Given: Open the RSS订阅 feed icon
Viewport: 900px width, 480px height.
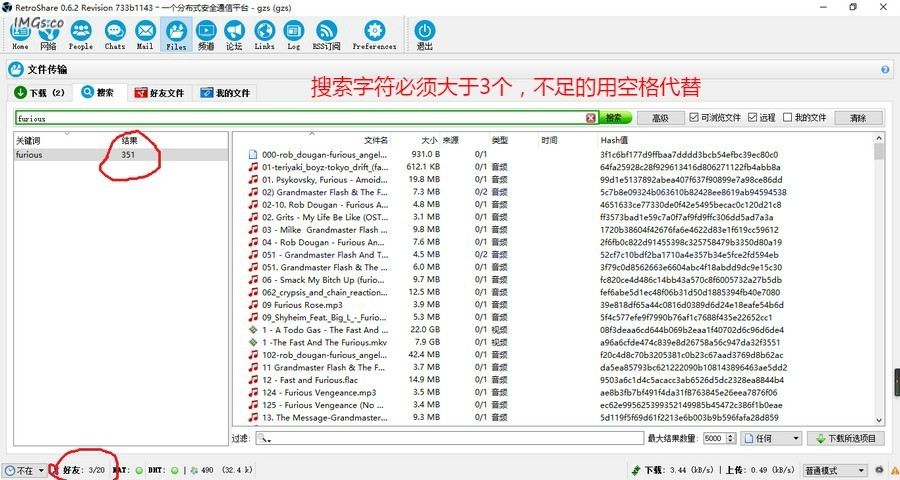Looking at the screenshot, I should (327, 34).
